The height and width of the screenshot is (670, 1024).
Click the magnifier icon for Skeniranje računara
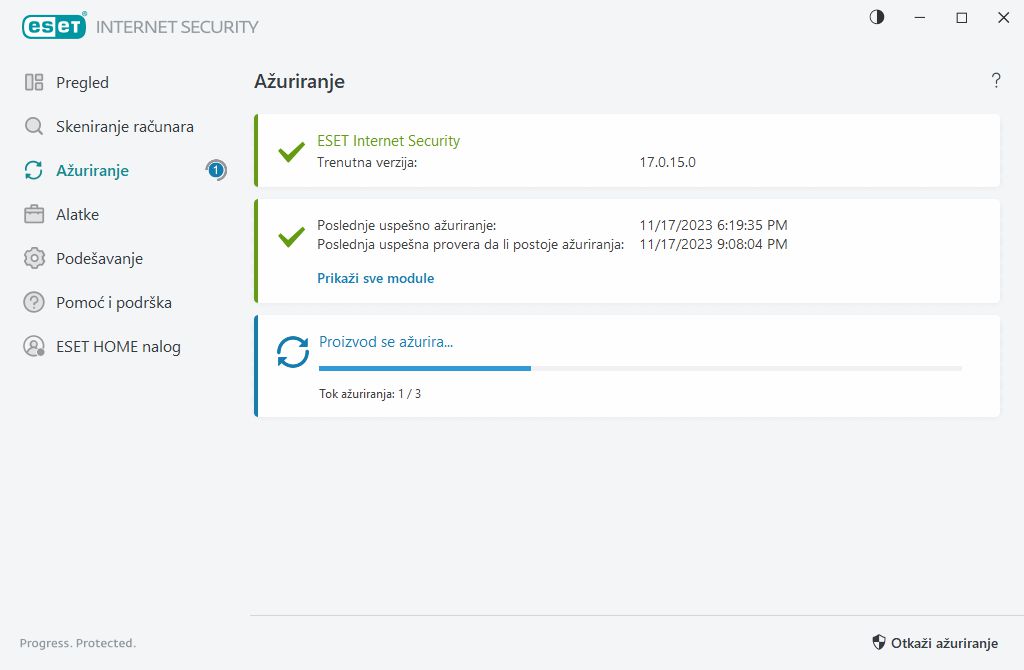[34, 127]
